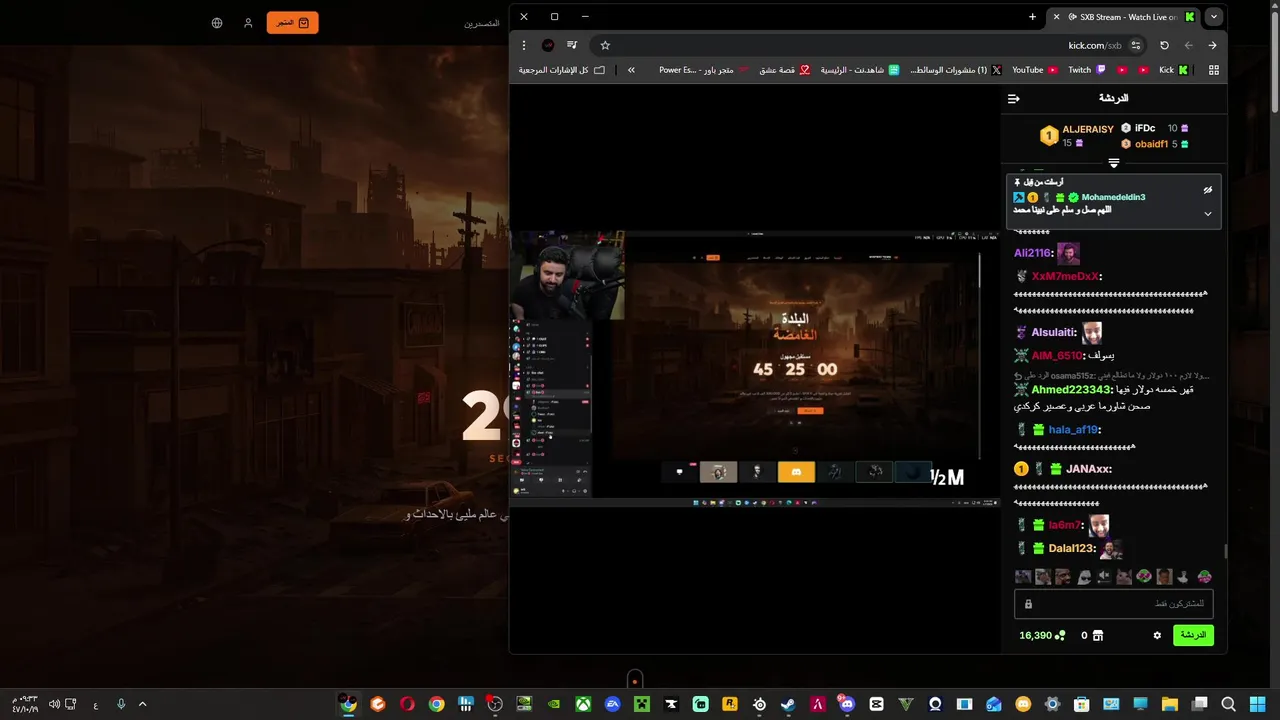The image size is (1280, 720).
Task: Click the kick.com/sxb address bar
Action: coord(870,45)
